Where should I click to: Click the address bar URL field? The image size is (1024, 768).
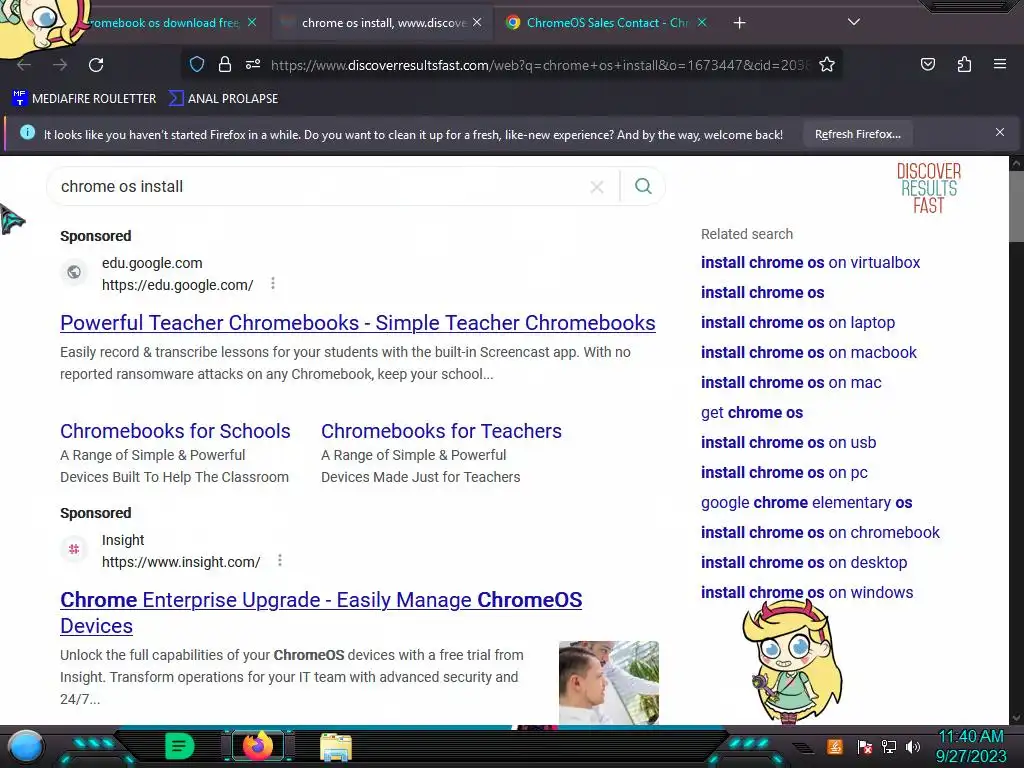coord(539,65)
